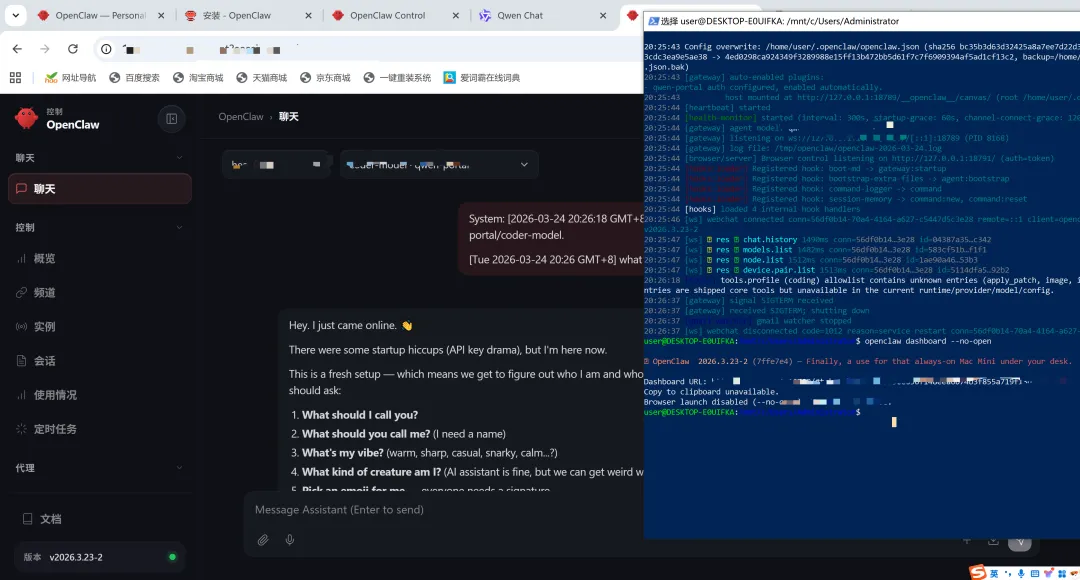Collapse the OpenClaw sidebar with the panel icon
The height and width of the screenshot is (580, 1080).
(x=172, y=119)
